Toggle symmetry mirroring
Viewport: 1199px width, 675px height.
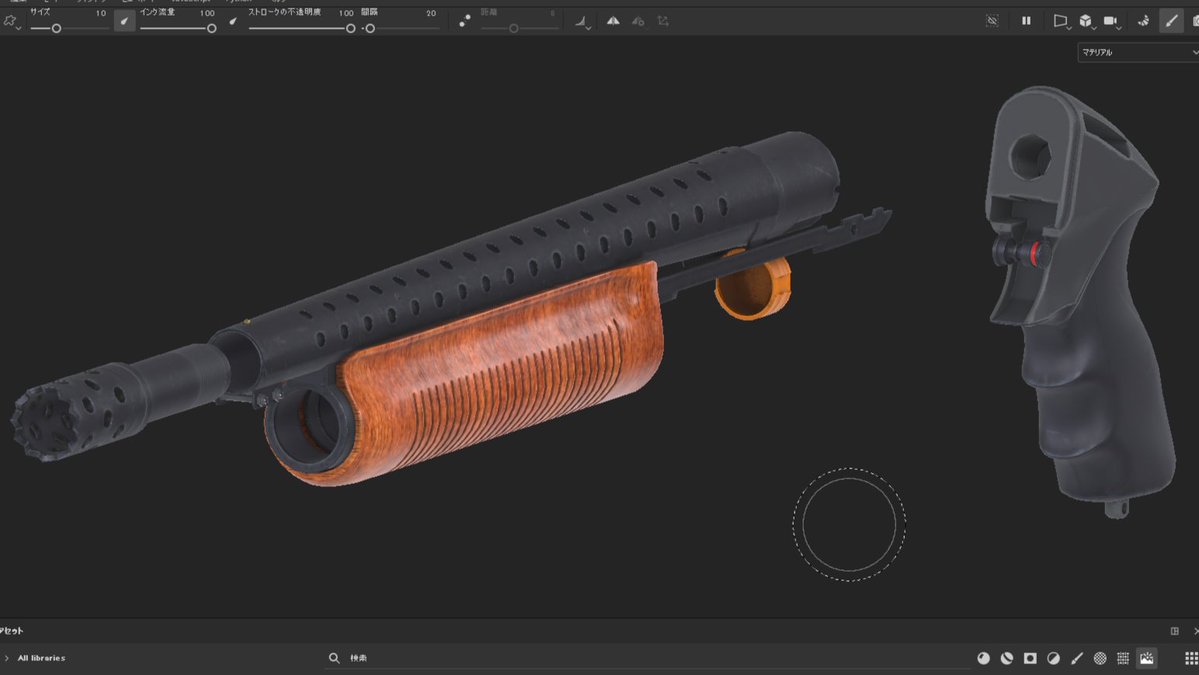pyautogui.click(x=613, y=21)
